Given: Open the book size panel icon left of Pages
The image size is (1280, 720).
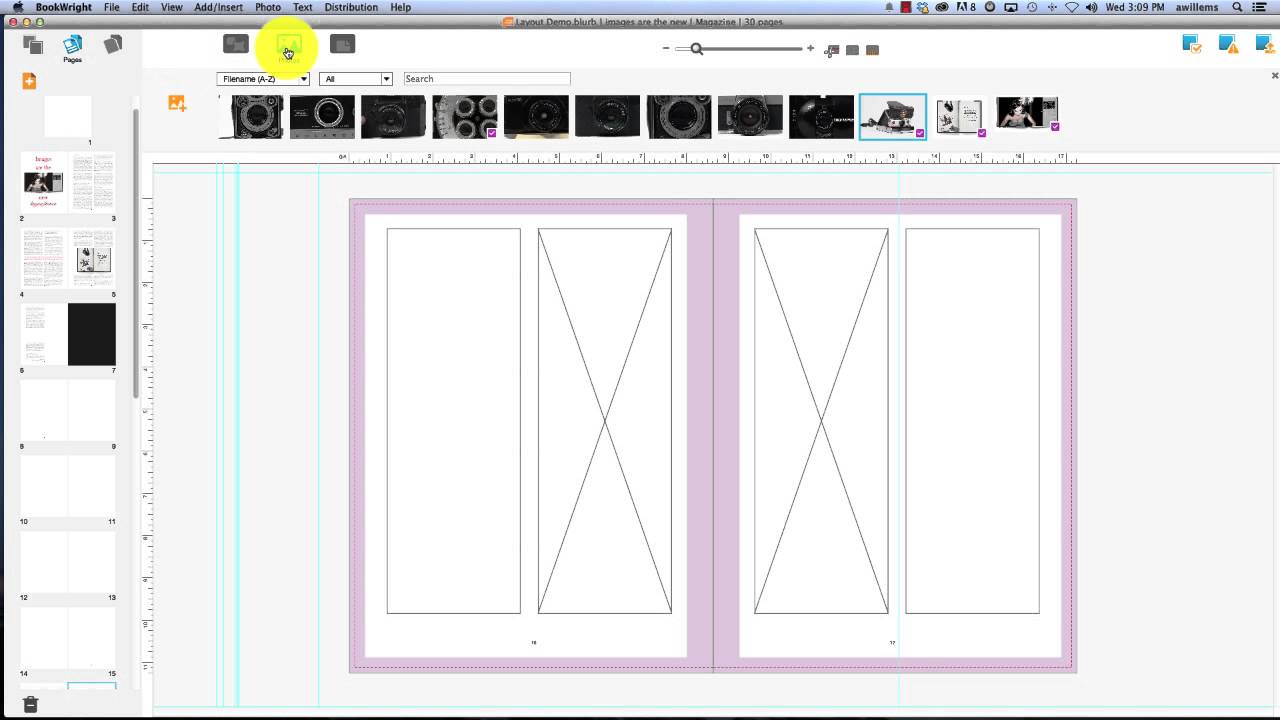Looking at the screenshot, I should pyautogui.click(x=33, y=45).
